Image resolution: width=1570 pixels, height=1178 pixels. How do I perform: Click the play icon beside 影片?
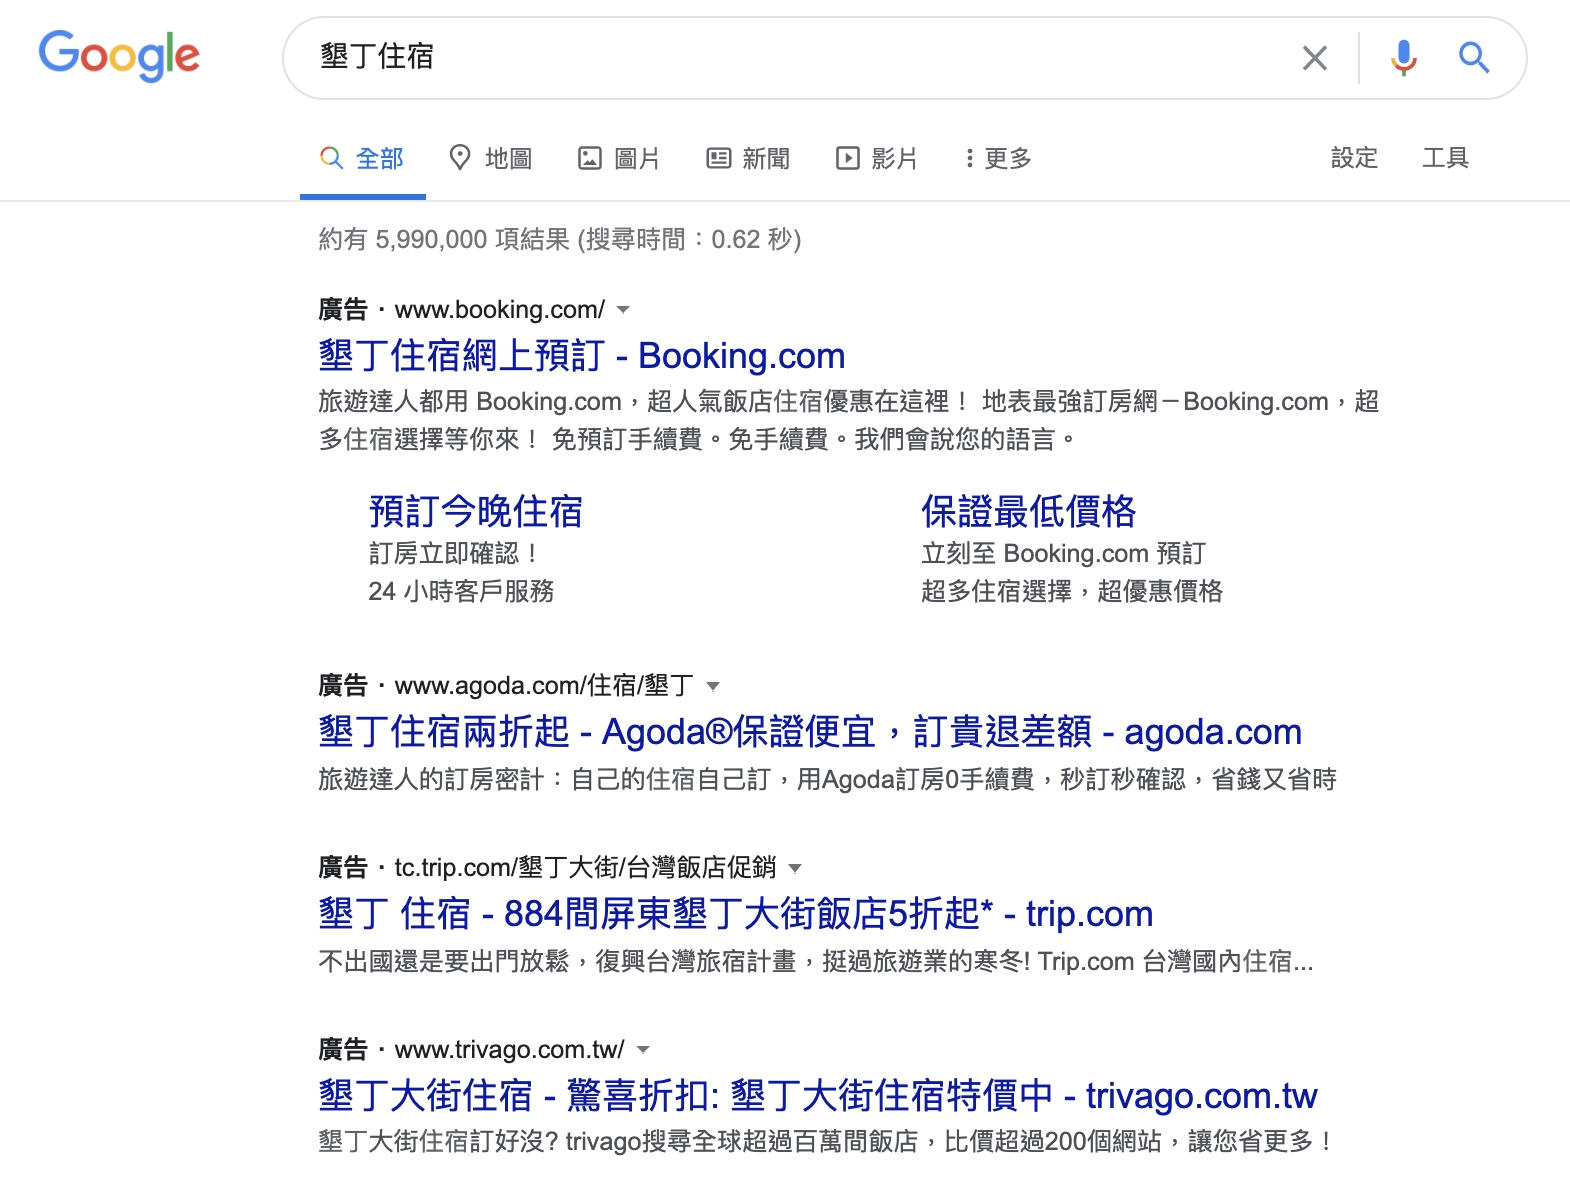(848, 158)
